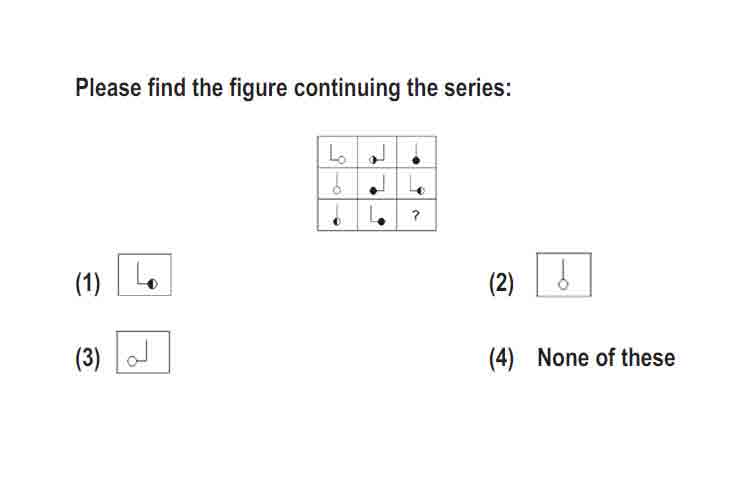The height and width of the screenshot is (500, 750).
Task: Click bottom-left grid cell with half-filled circle
Action: (337, 215)
